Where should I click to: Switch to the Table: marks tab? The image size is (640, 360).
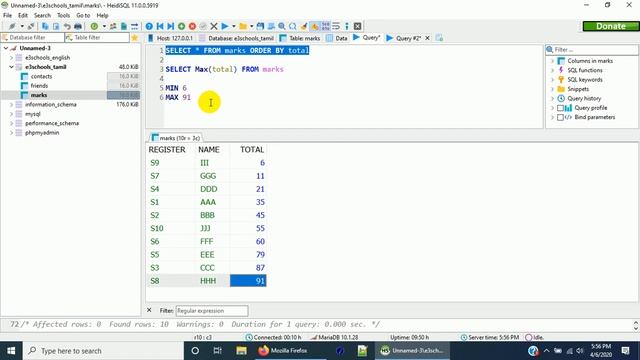300,38
